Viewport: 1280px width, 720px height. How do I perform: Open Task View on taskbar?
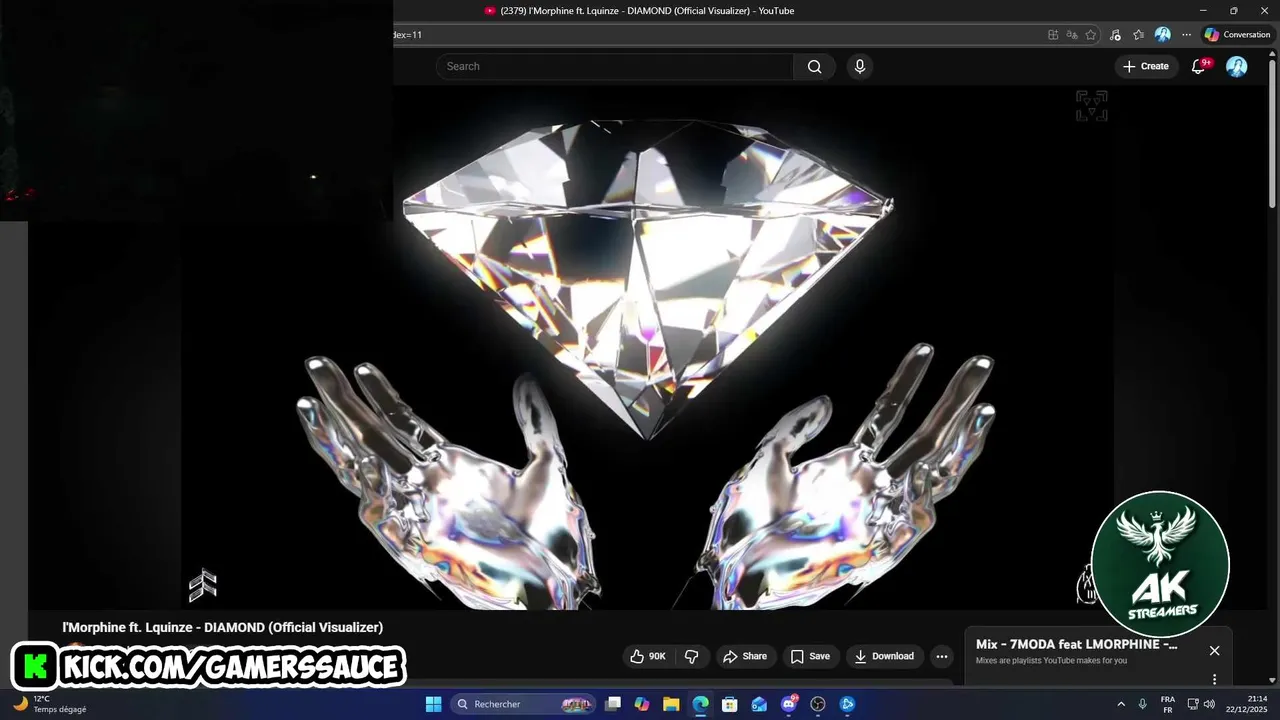click(613, 704)
